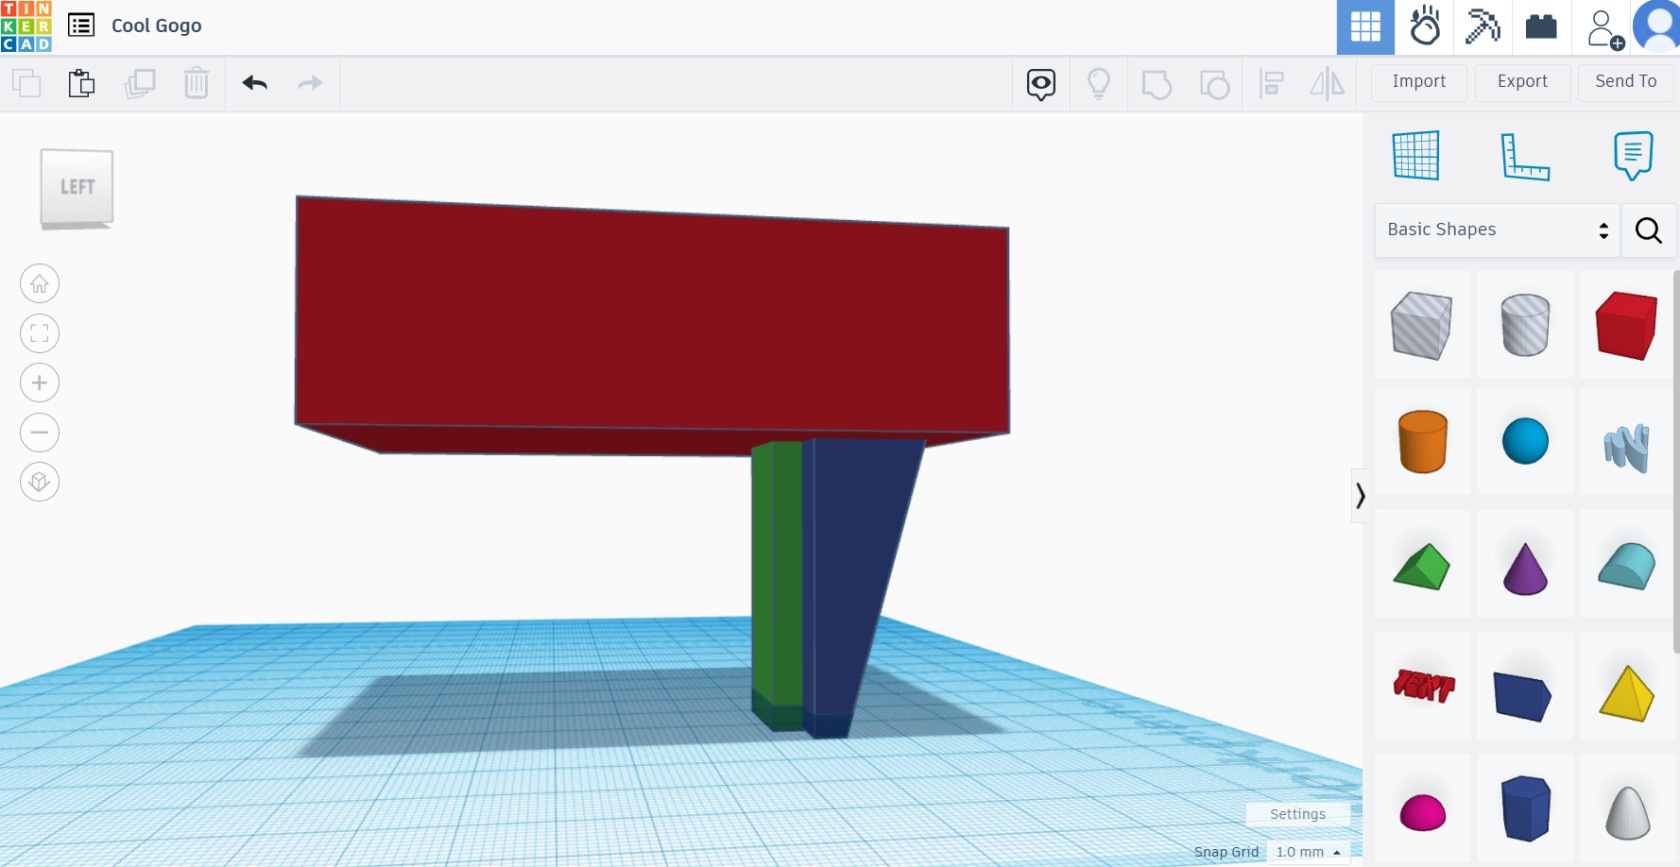This screenshot has height=867, width=1680.
Task: Open the Snap Grid 1.0 mm dropdown
Action: pos(1308,852)
